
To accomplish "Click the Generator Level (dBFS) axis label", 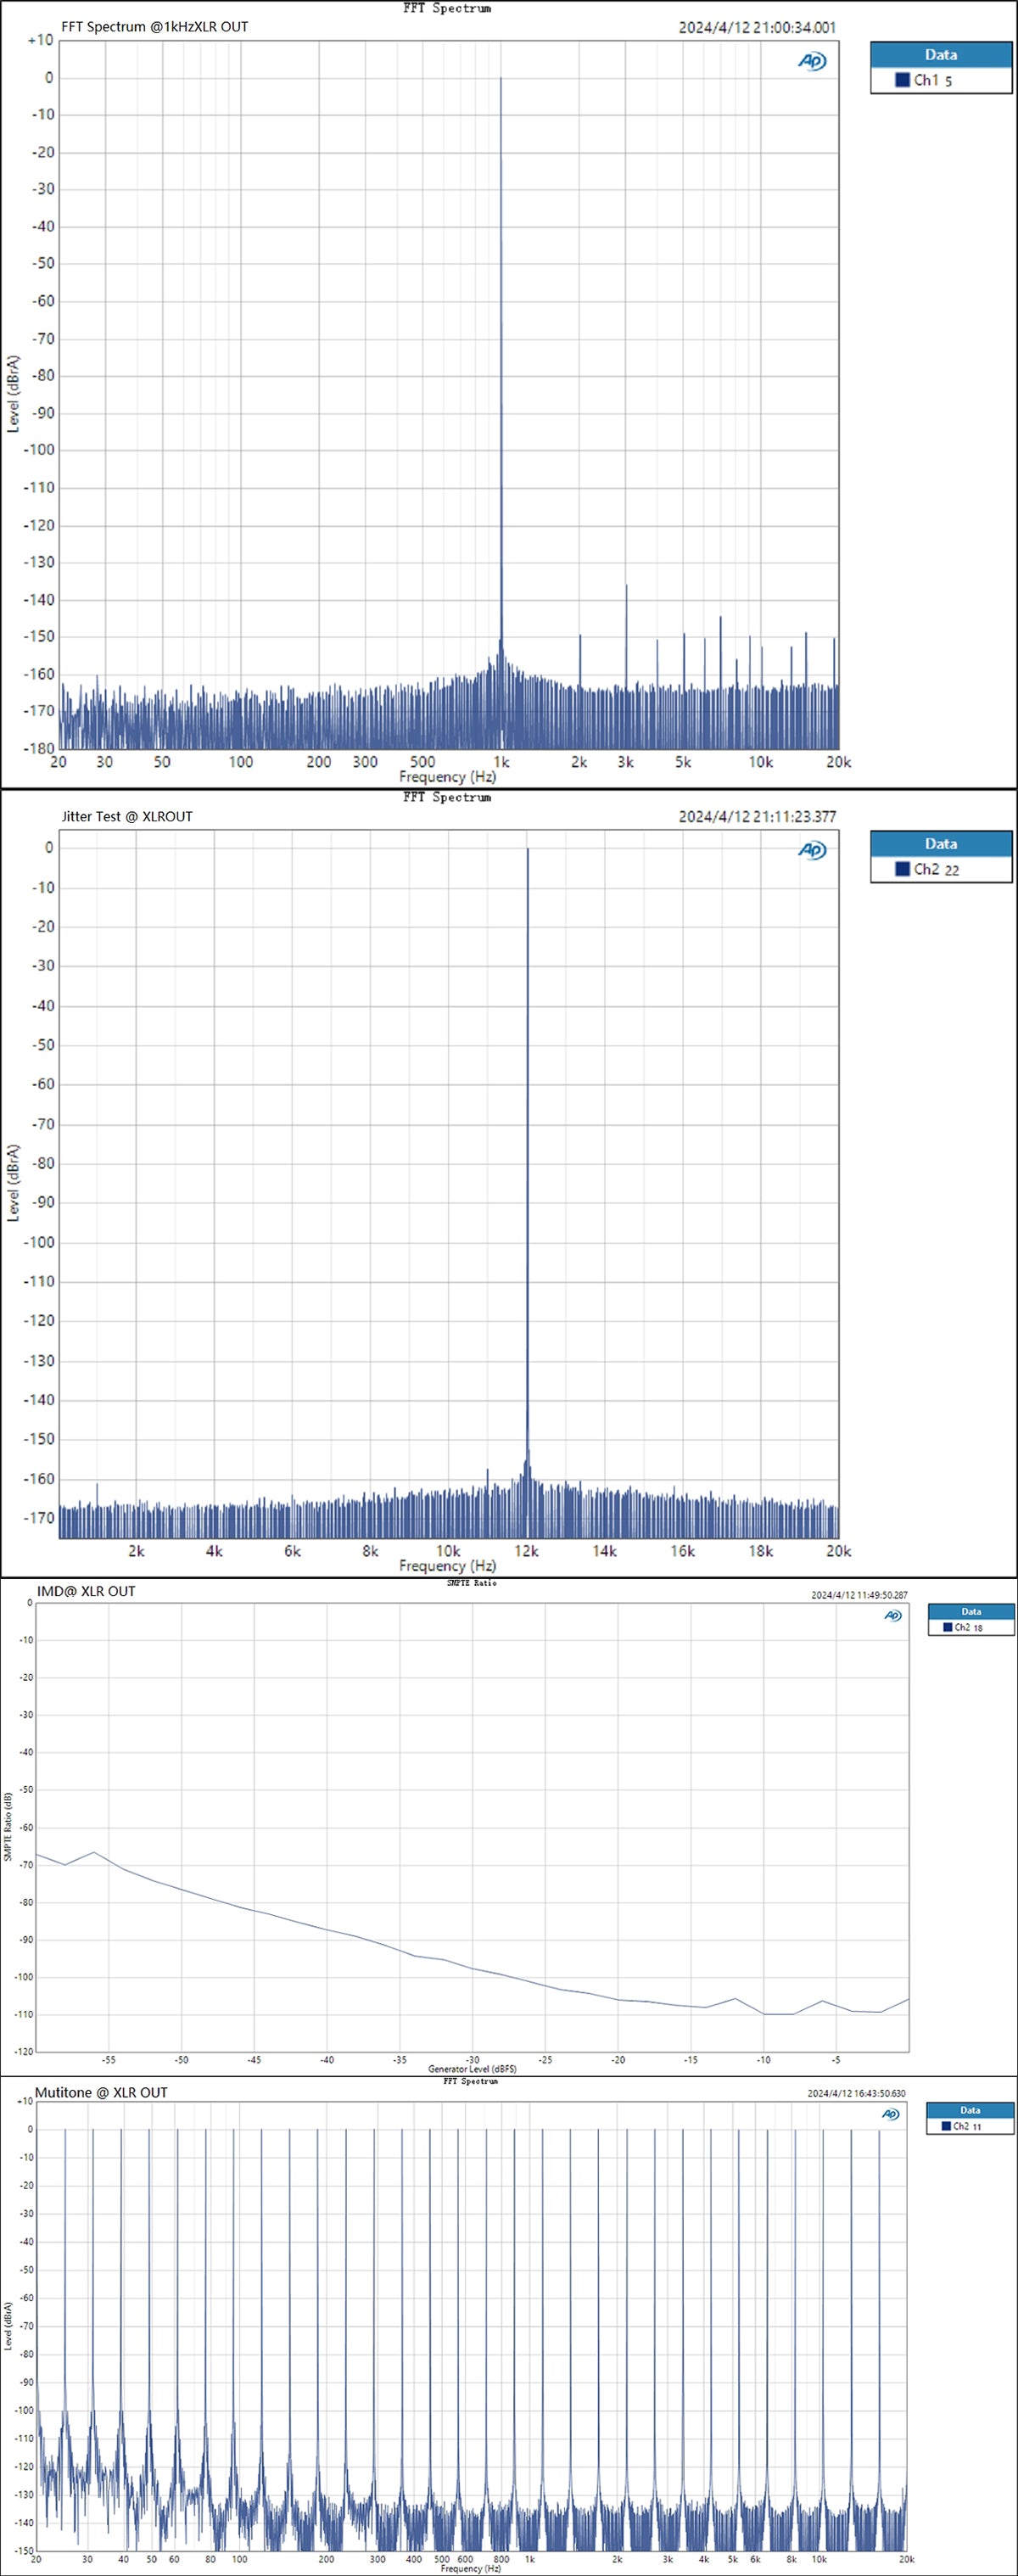I will tap(472, 2068).
